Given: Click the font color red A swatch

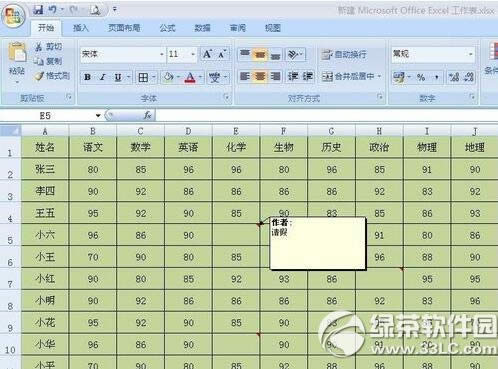Looking at the screenshot, I should 190,78.
